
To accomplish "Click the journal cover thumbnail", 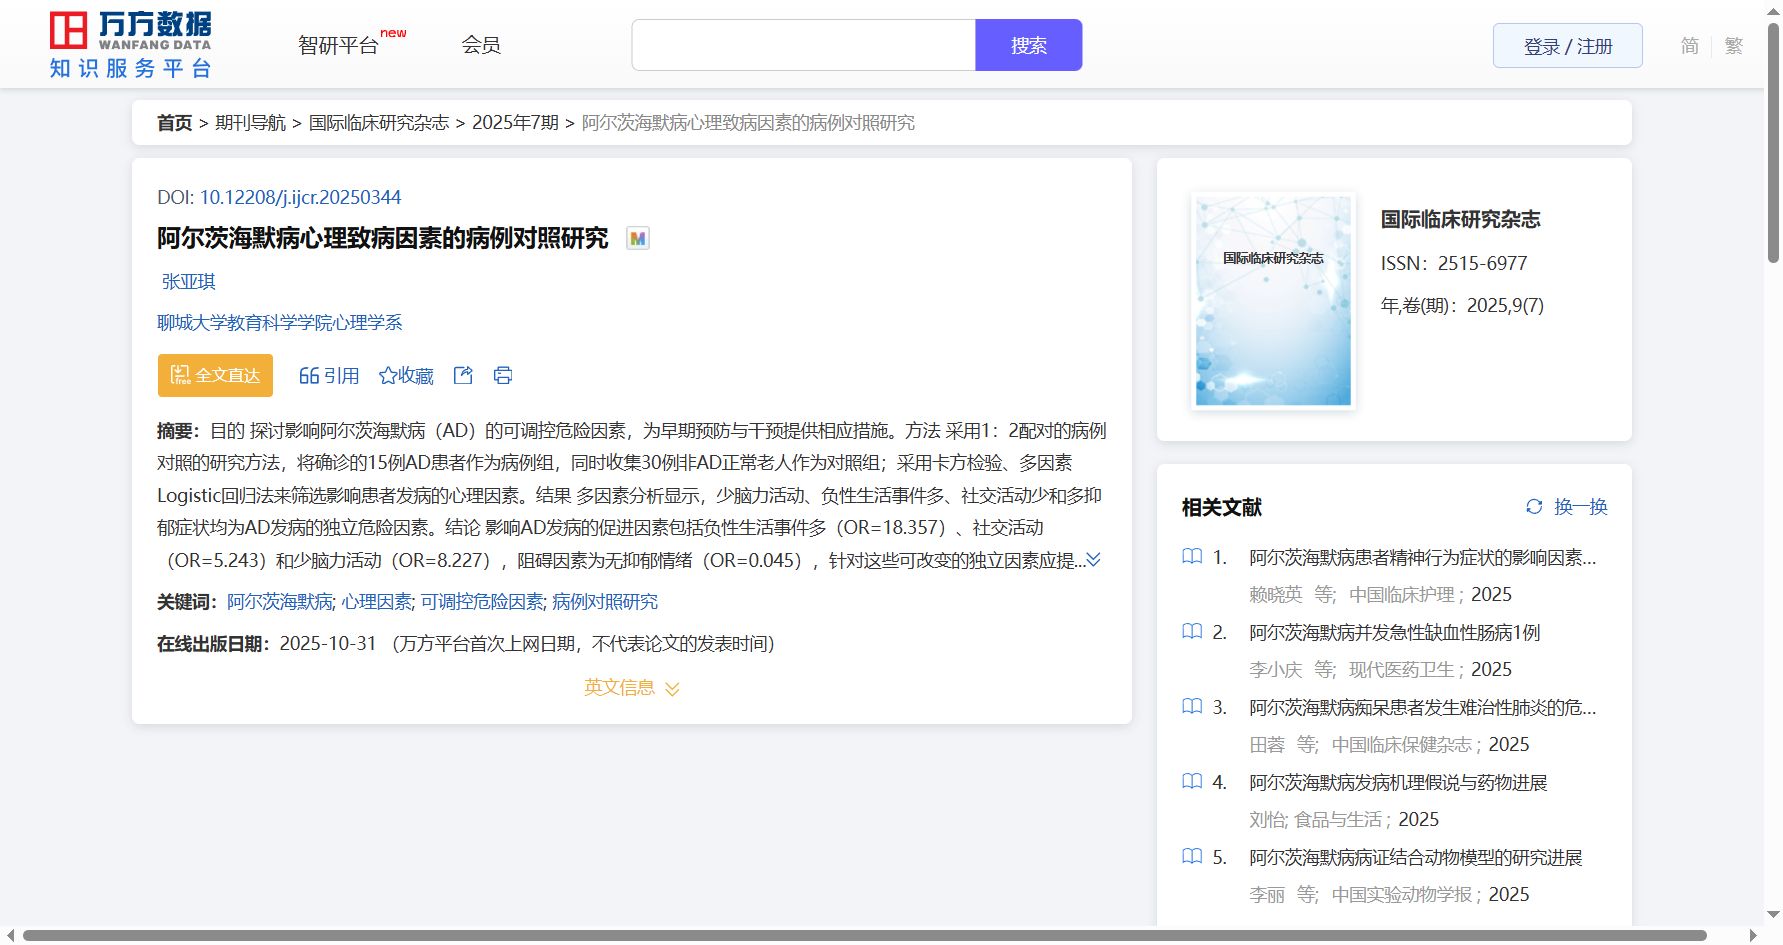I will click(x=1273, y=301).
